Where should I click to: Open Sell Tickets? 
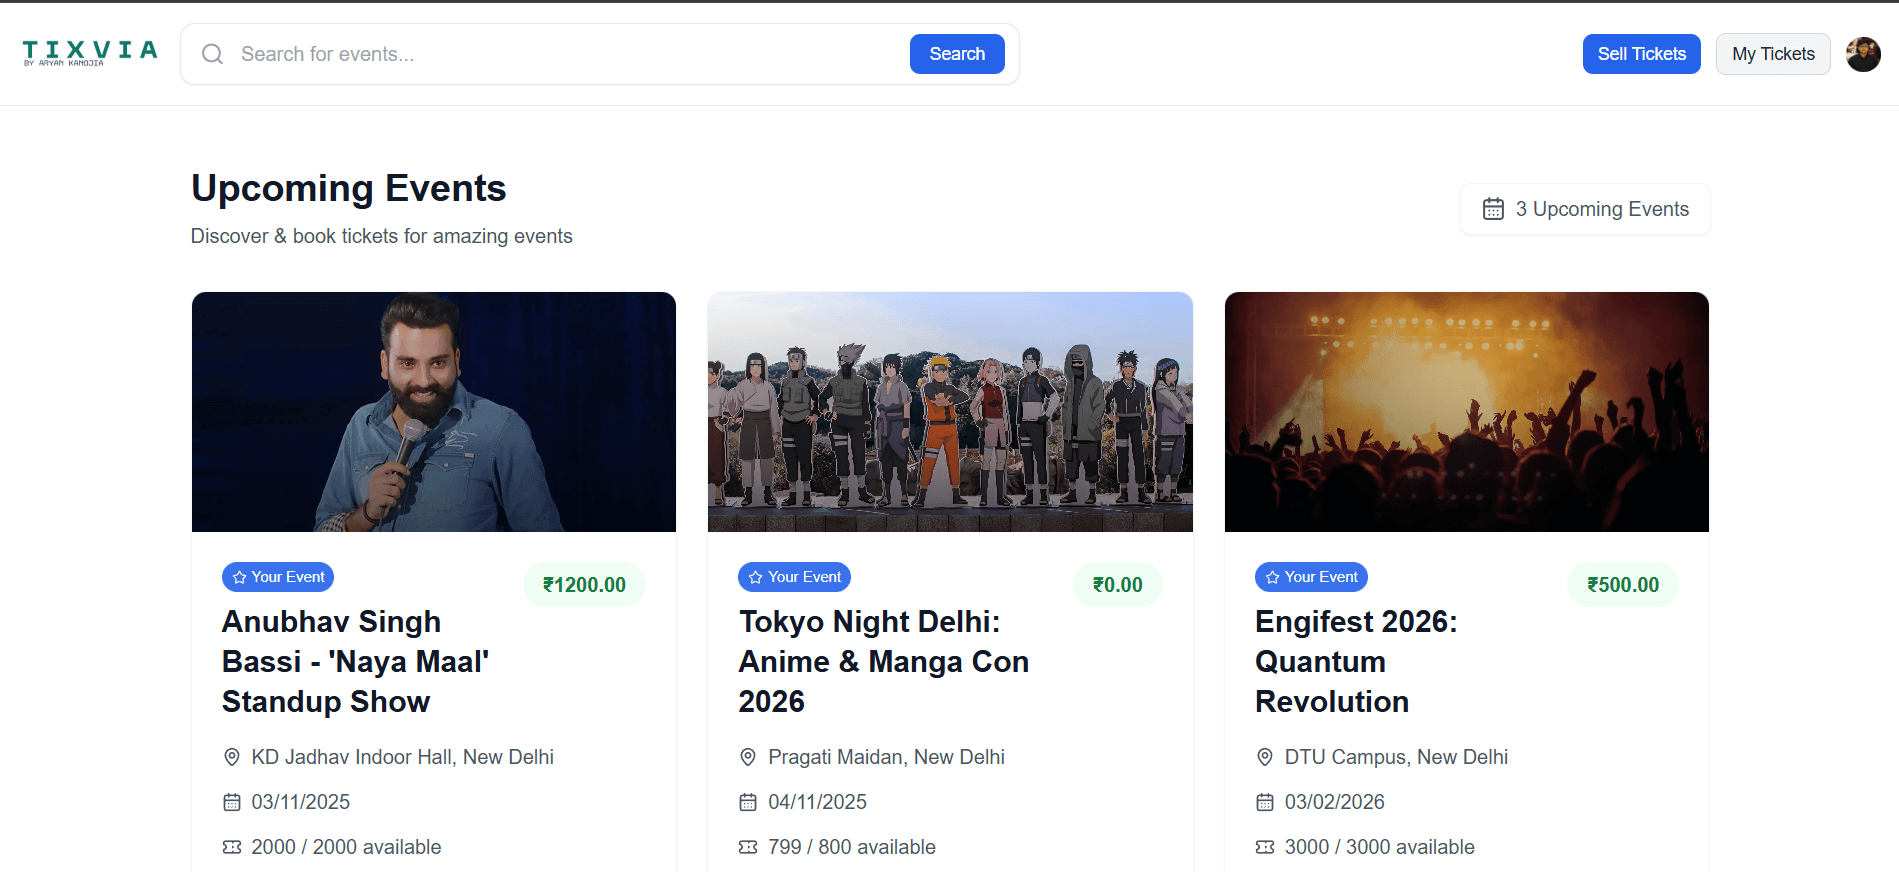coord(1641,54)
